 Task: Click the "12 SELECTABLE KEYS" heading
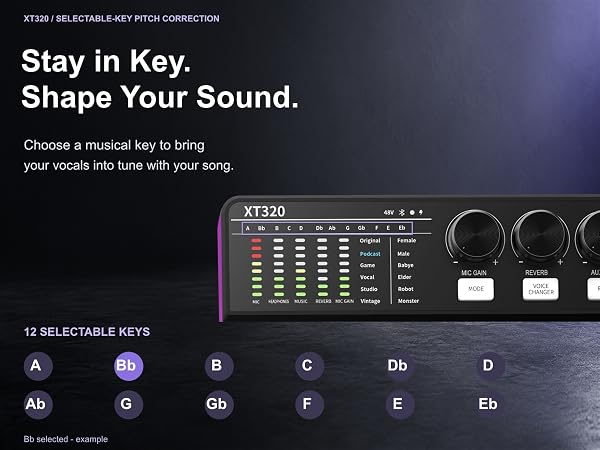point(87,332)
